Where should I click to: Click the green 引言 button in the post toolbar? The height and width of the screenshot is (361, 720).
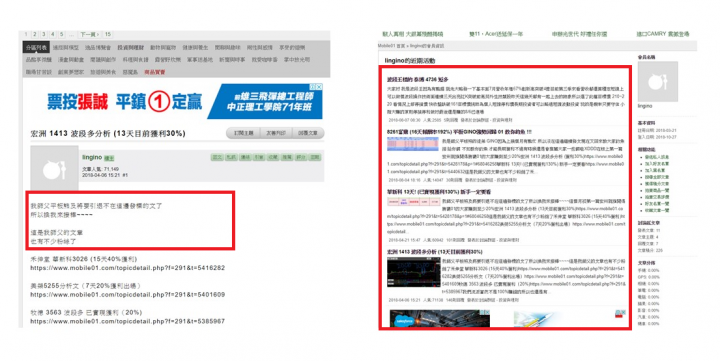click(x=259, y=157)
